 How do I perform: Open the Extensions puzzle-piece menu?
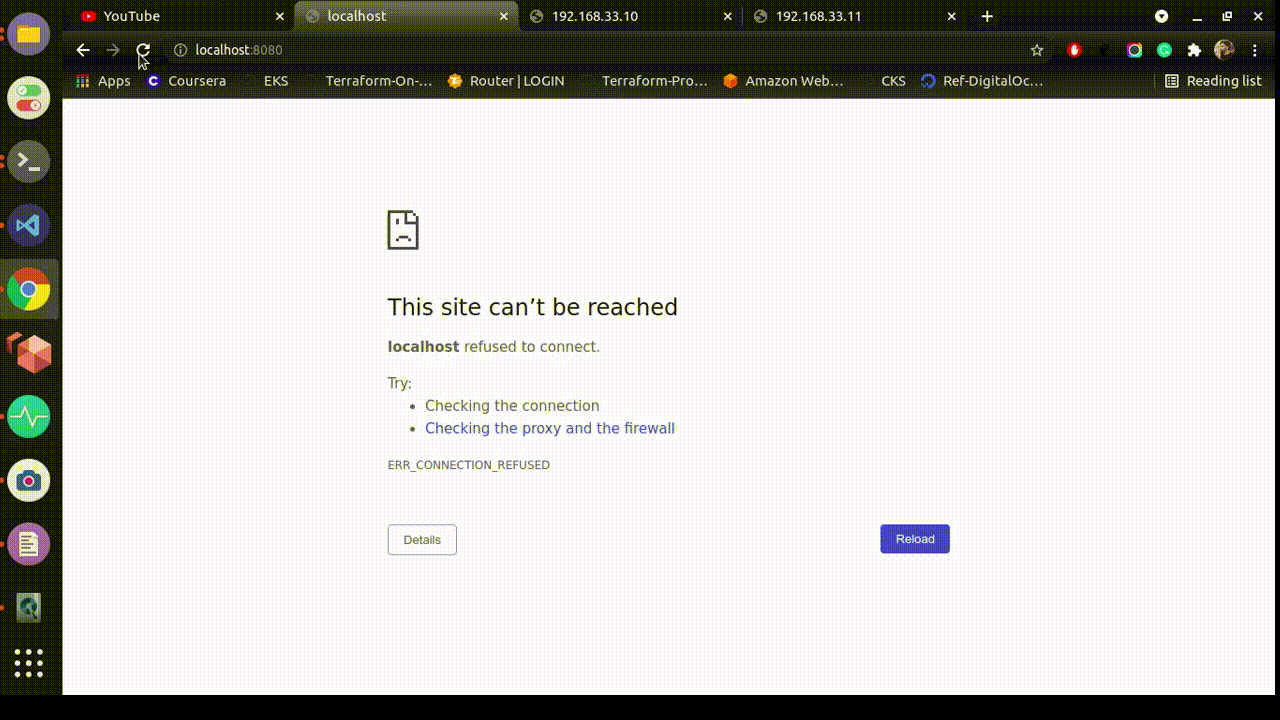pos(1194,50)
